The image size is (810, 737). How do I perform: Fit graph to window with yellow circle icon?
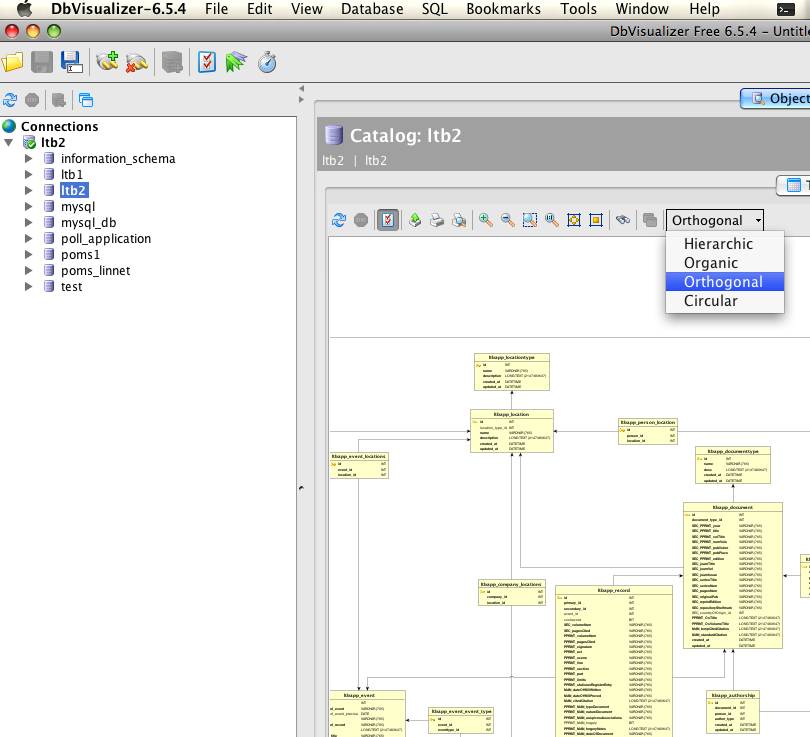coord(574,220)
